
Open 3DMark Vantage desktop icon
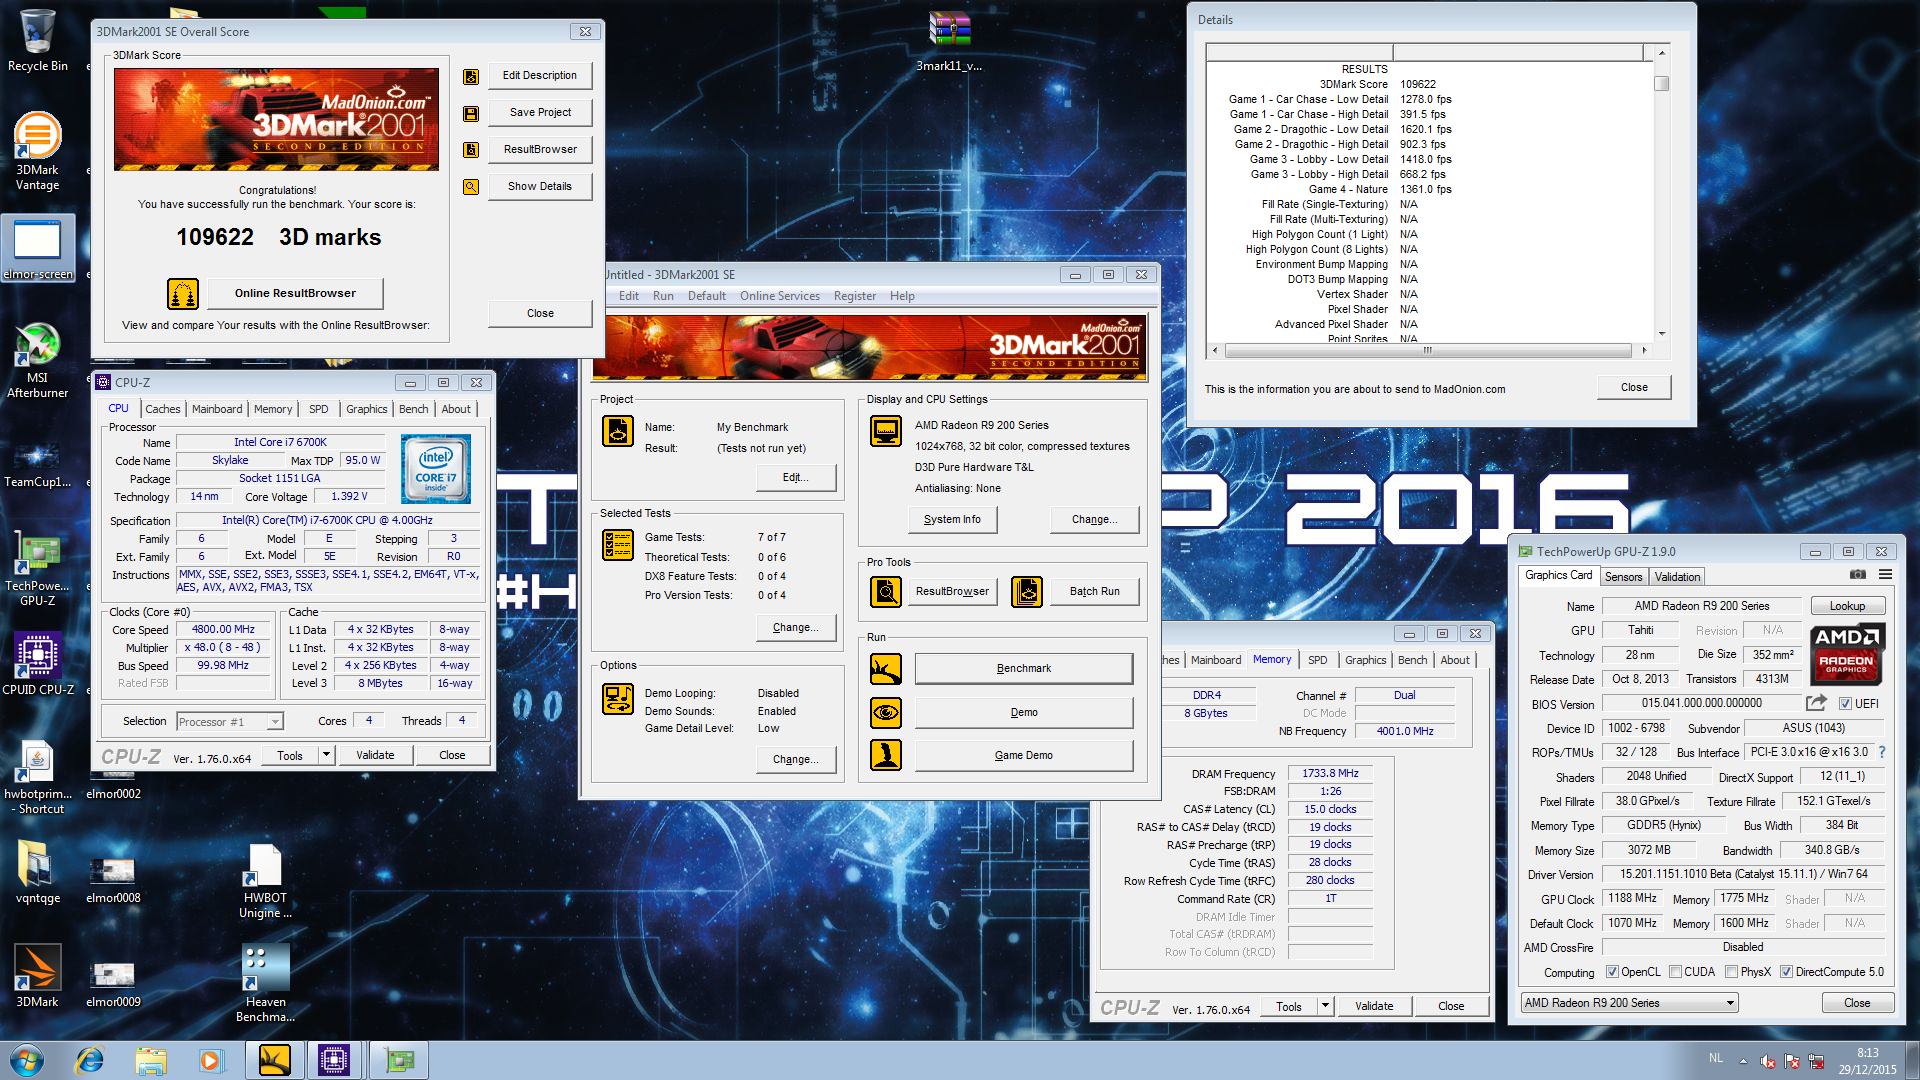point(38,150)
